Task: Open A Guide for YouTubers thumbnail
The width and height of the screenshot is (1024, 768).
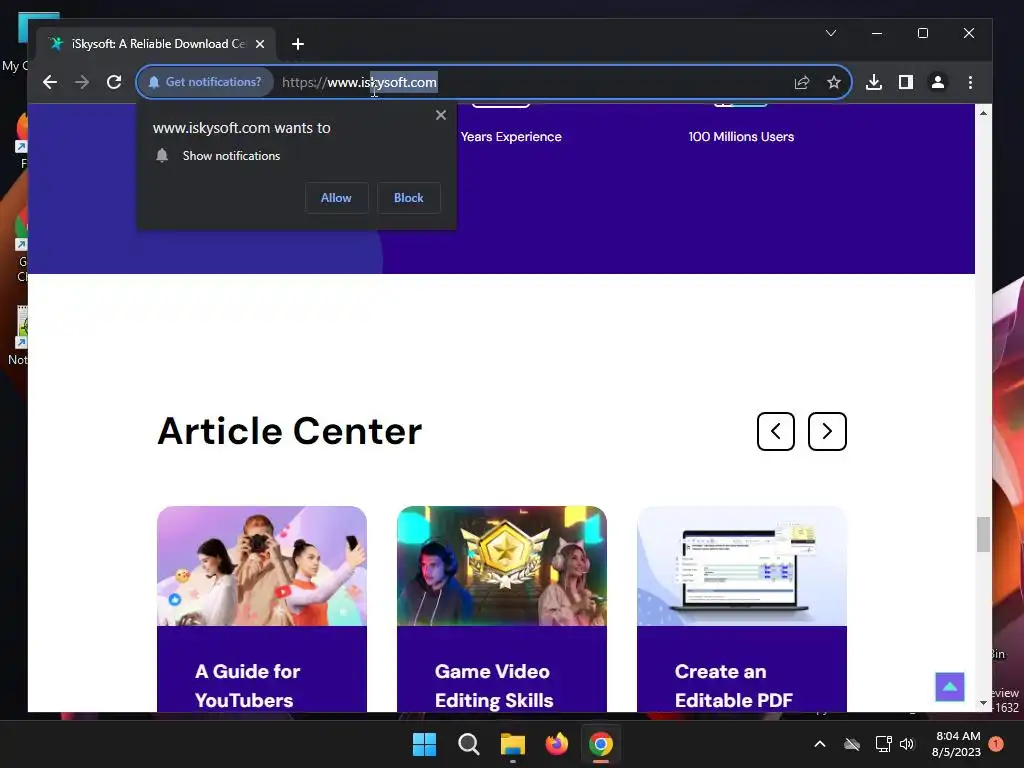Action: 262,566
